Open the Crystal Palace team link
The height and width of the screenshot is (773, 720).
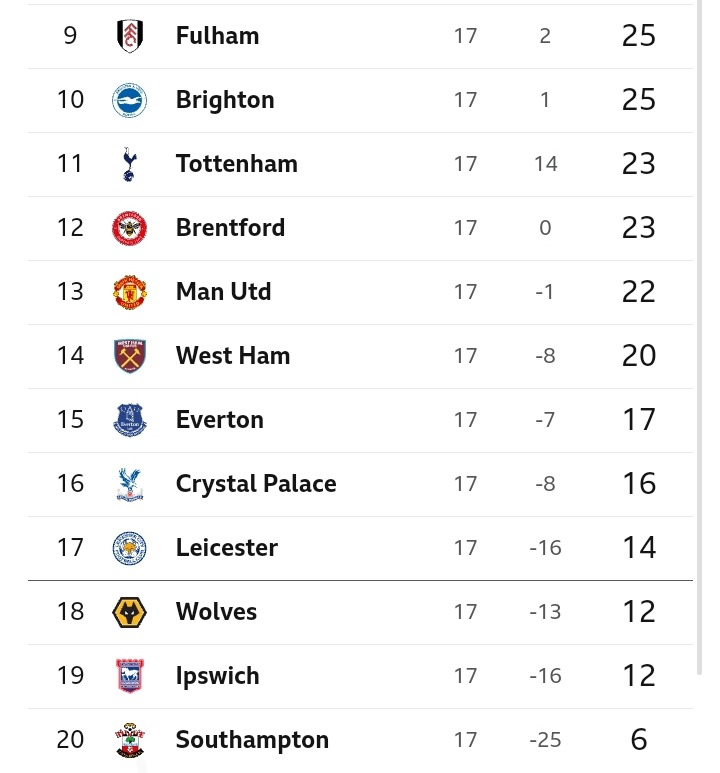tap(256, 484)
